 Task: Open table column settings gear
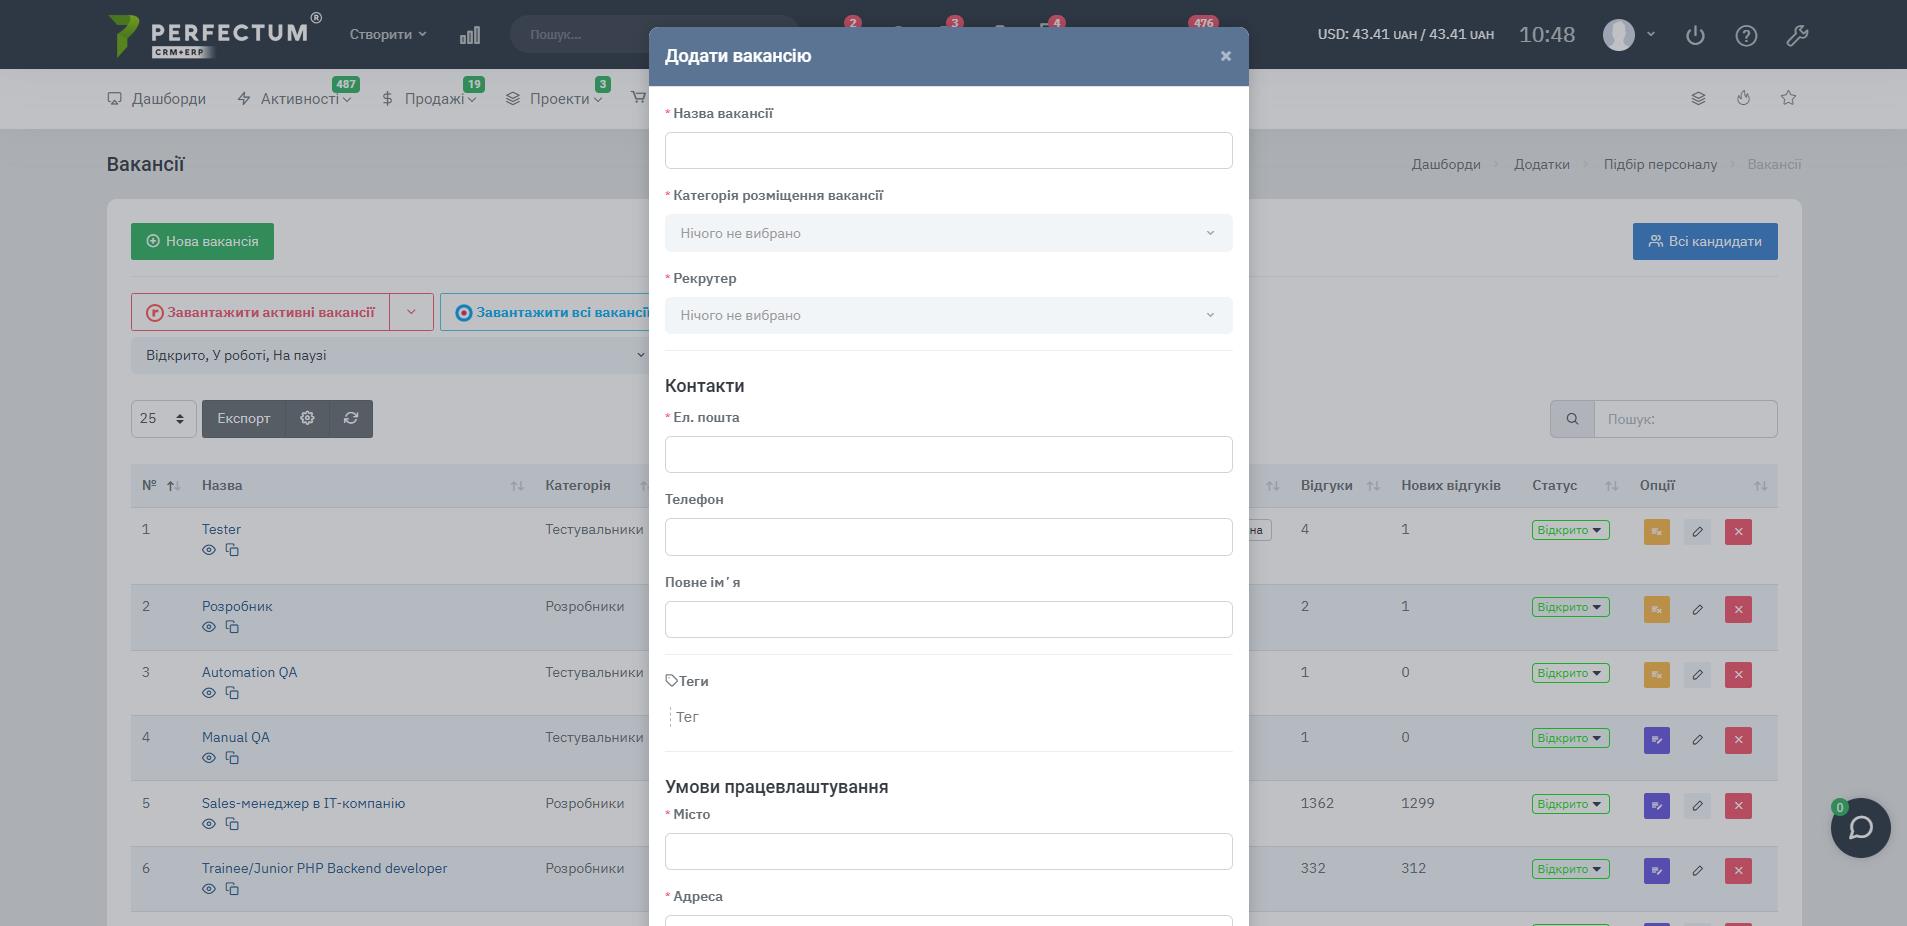pyautogui.click(x=308, y=419)
